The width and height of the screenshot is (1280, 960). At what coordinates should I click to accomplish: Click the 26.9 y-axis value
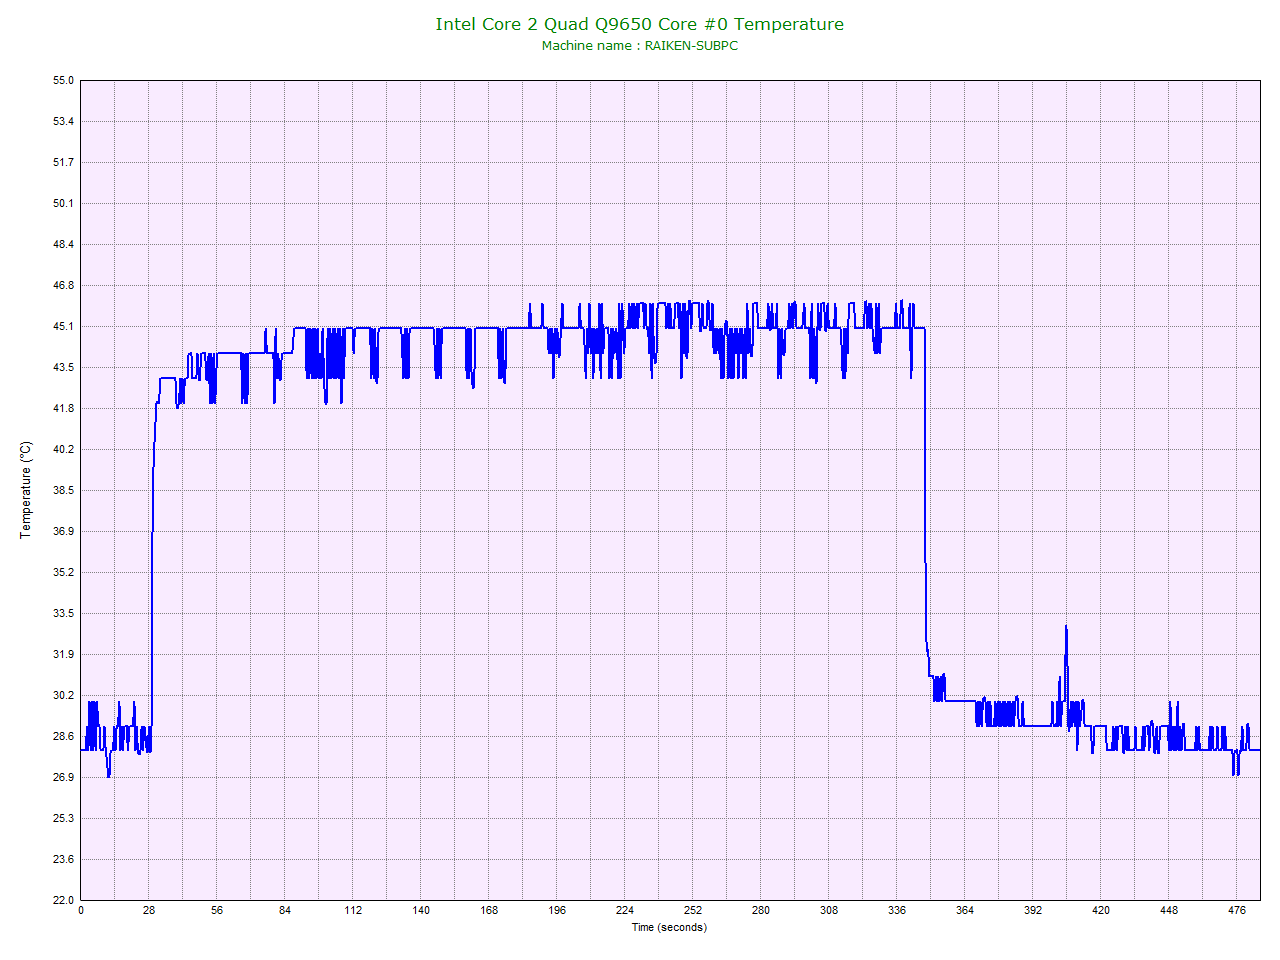click(x=64, y=777)
